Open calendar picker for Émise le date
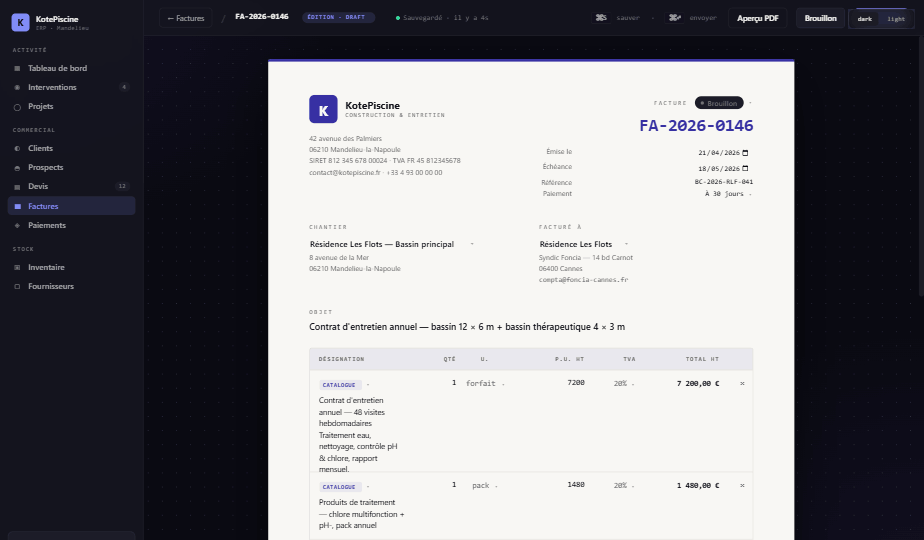The height and width of the screenshot is (540, 924). click(x=745, y=153)
